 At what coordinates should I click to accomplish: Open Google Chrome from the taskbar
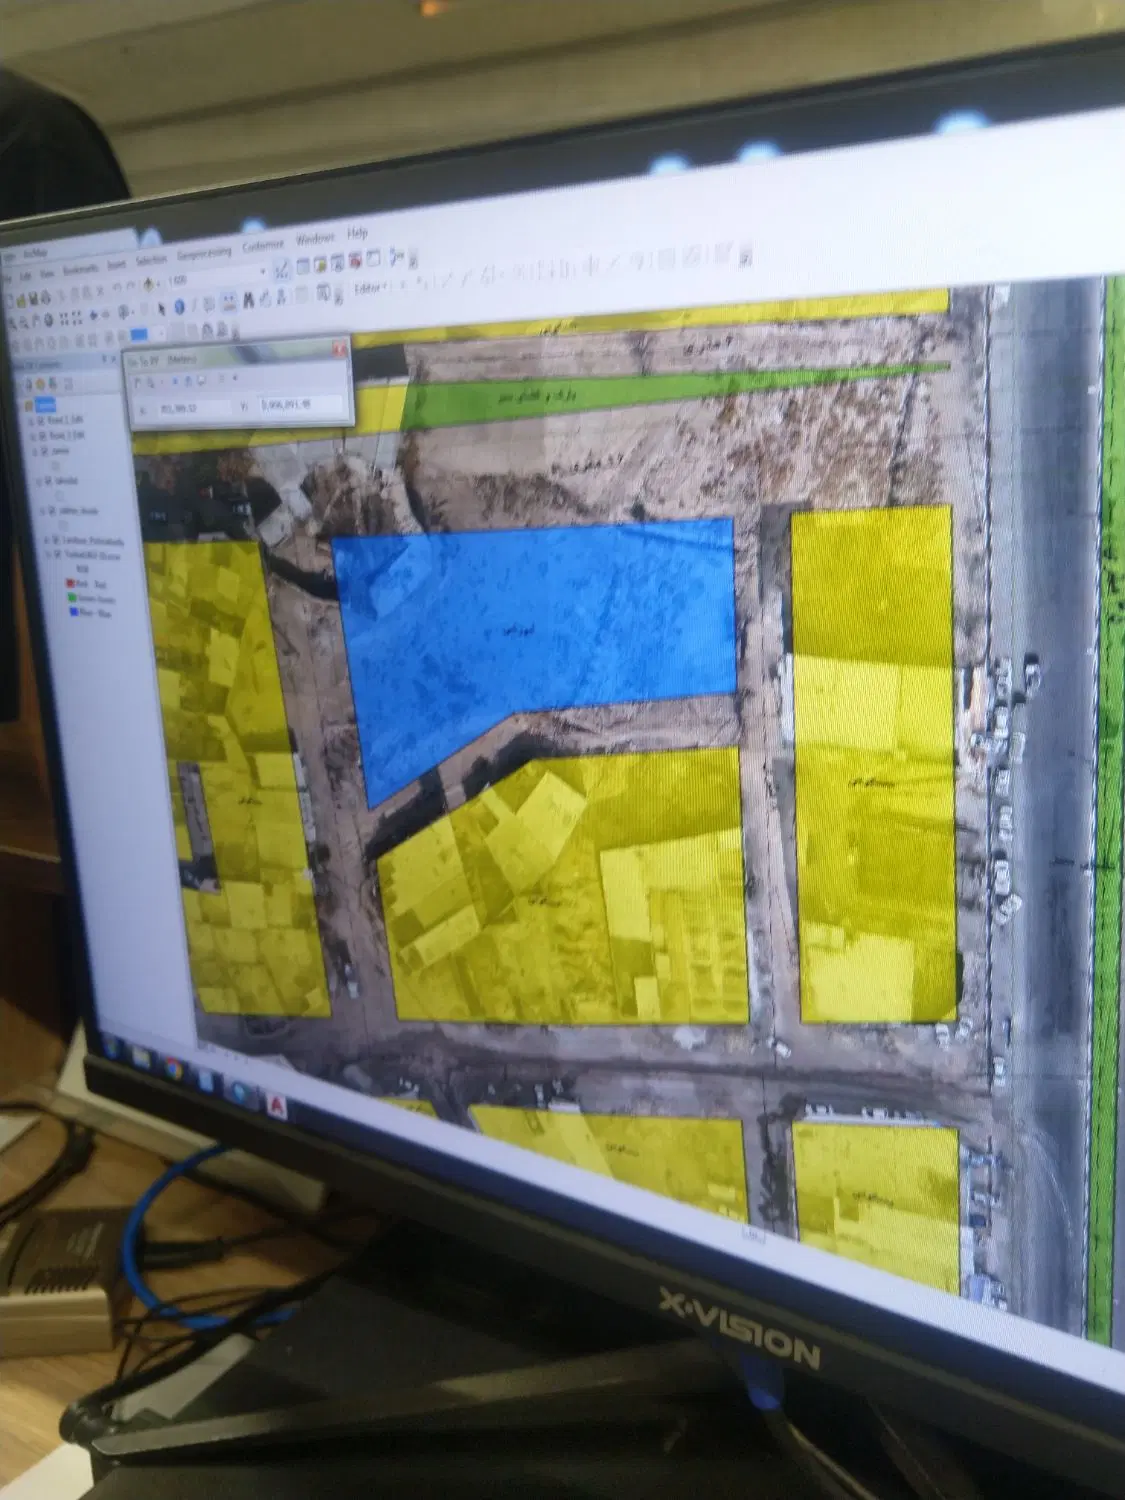coord(173,1067)
